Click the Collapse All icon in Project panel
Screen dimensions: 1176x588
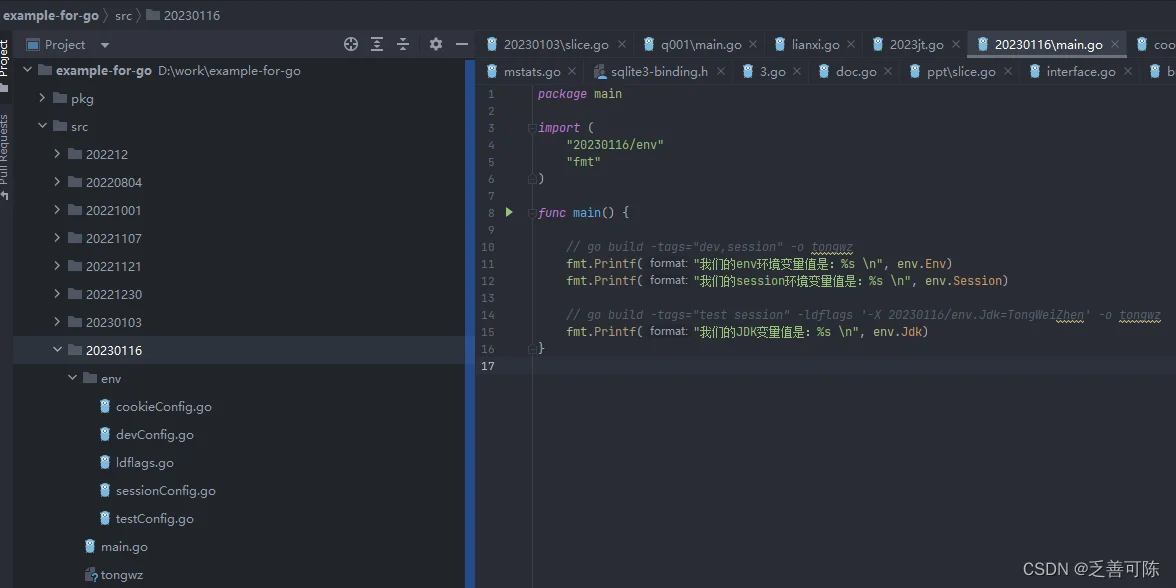point(403,44)
